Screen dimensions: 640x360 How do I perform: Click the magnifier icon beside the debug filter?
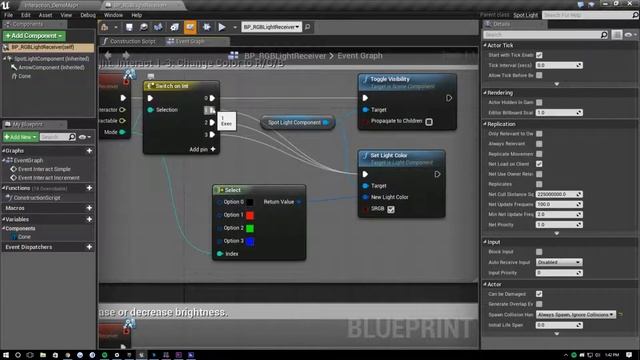pyautogui.click(x=307, y=27)
